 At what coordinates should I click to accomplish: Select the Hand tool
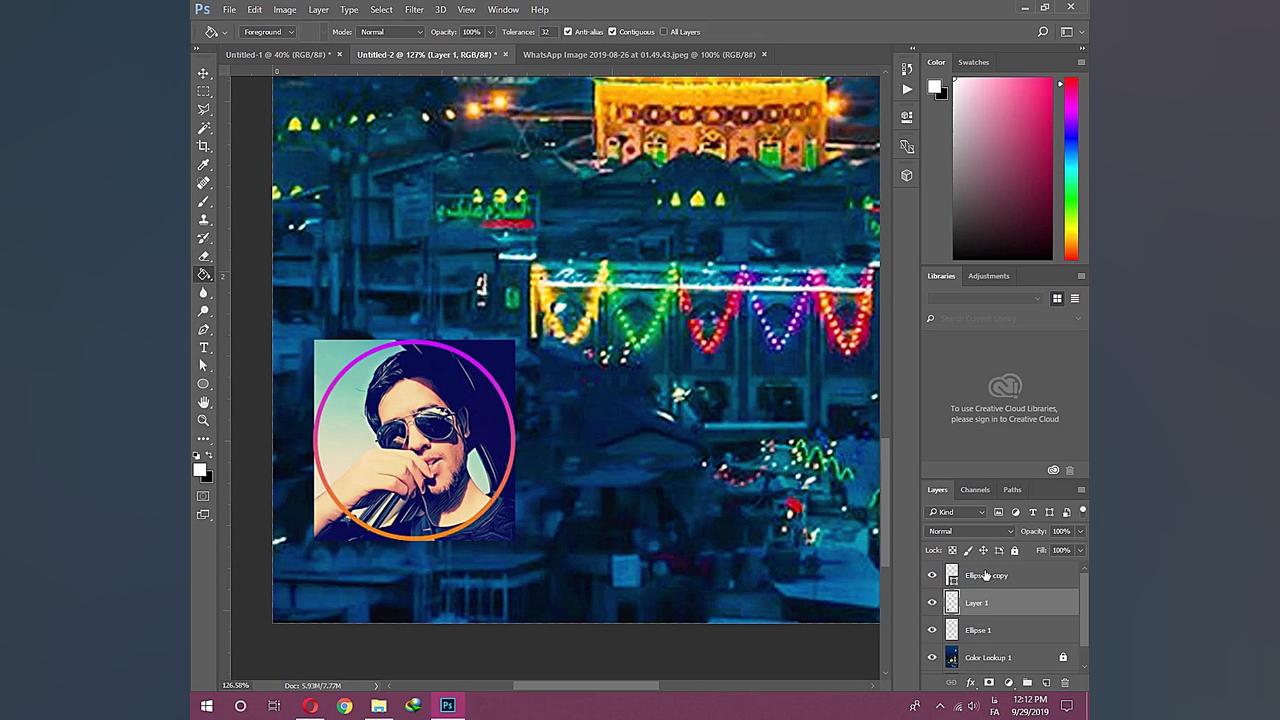[203, 402]
